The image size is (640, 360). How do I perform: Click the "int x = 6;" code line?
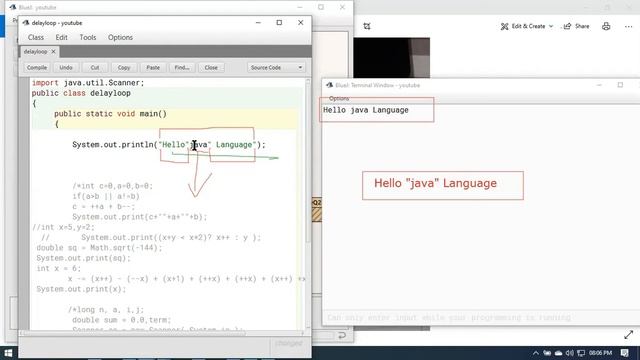(x=58, y=269)
